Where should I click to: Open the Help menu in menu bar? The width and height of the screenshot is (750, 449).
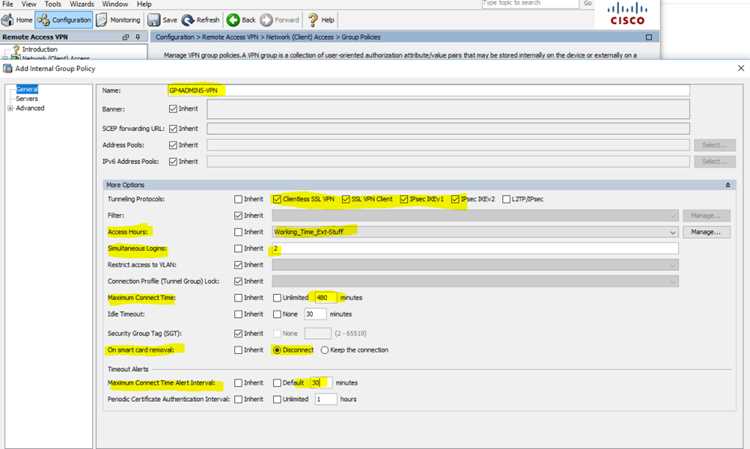point(144,4)
